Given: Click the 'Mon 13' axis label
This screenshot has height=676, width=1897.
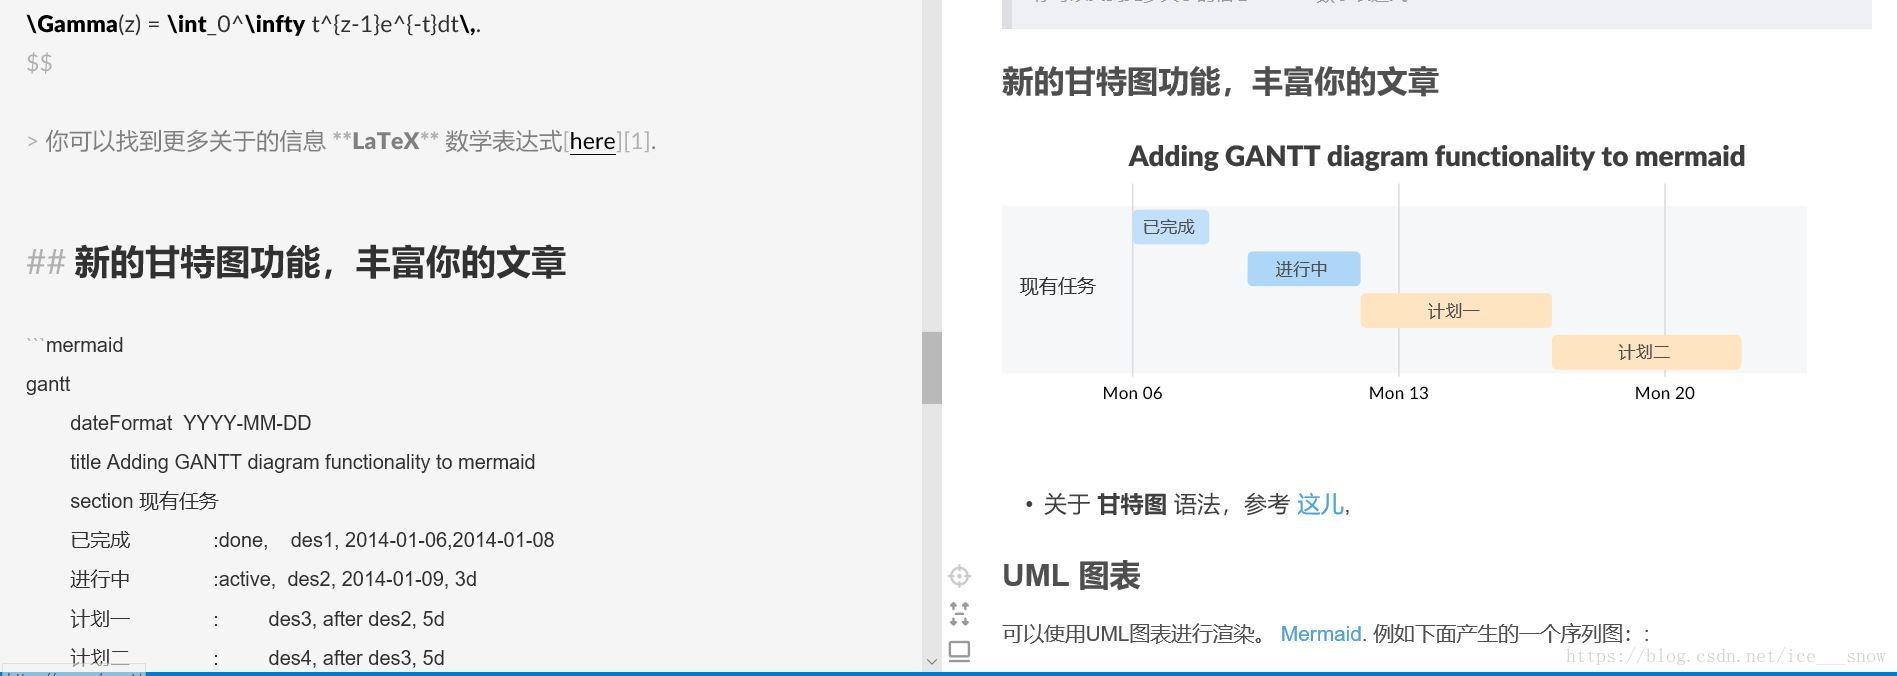Looking at the screenshot, I should click(1398, 393).
